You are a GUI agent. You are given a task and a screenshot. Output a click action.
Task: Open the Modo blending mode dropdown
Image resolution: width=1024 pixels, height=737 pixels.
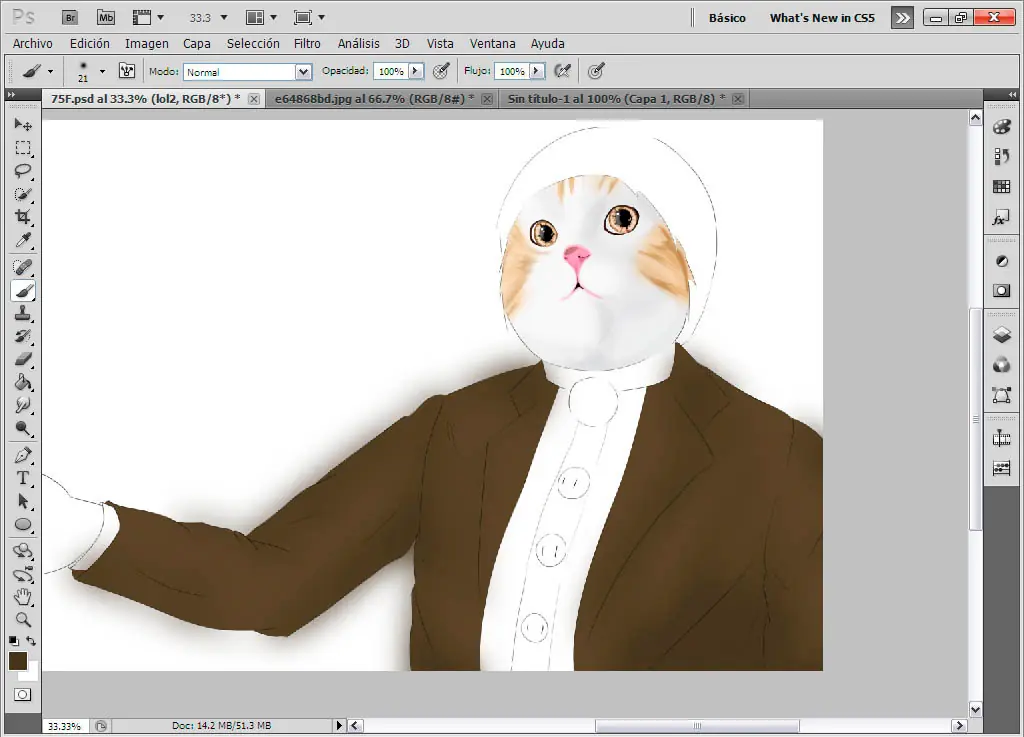pyautogui.click(x=303, y=72)
